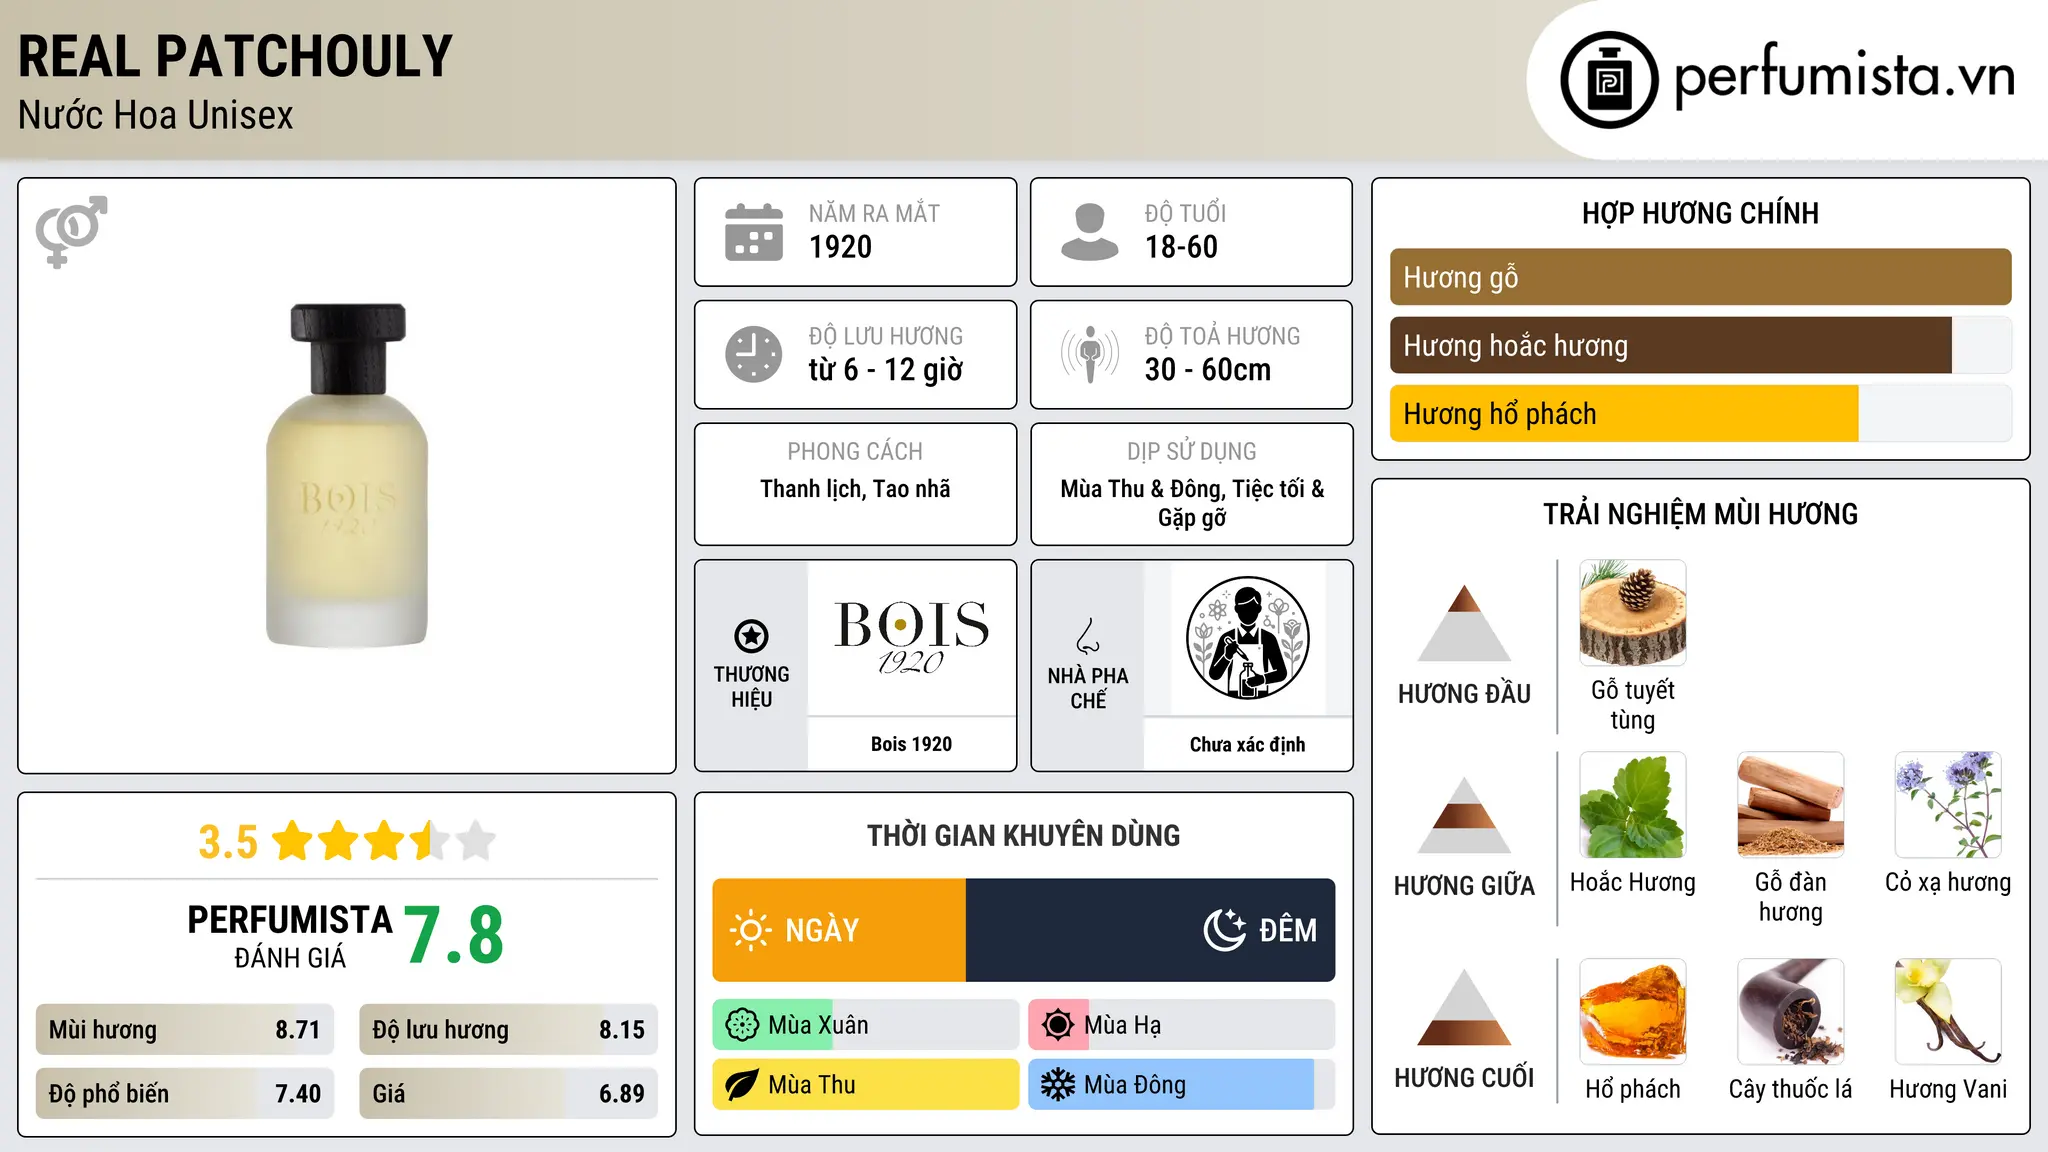This screenshot has height=1152, width=2048.
Task: Click the flower icon beside Mùa Xuân
Action: pos(742,1025)
